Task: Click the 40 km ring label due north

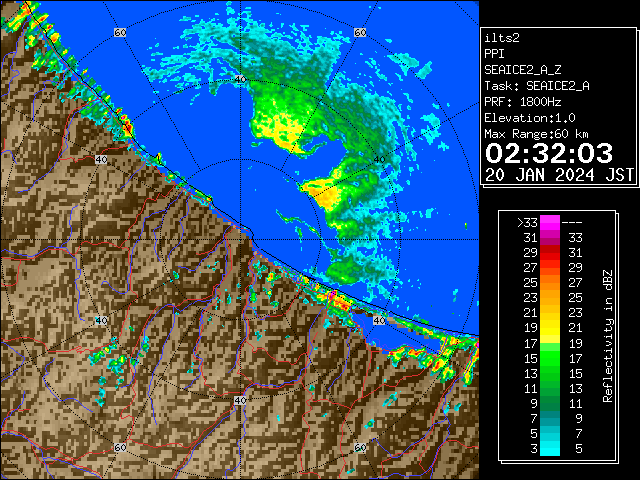Action: [240, 79]
